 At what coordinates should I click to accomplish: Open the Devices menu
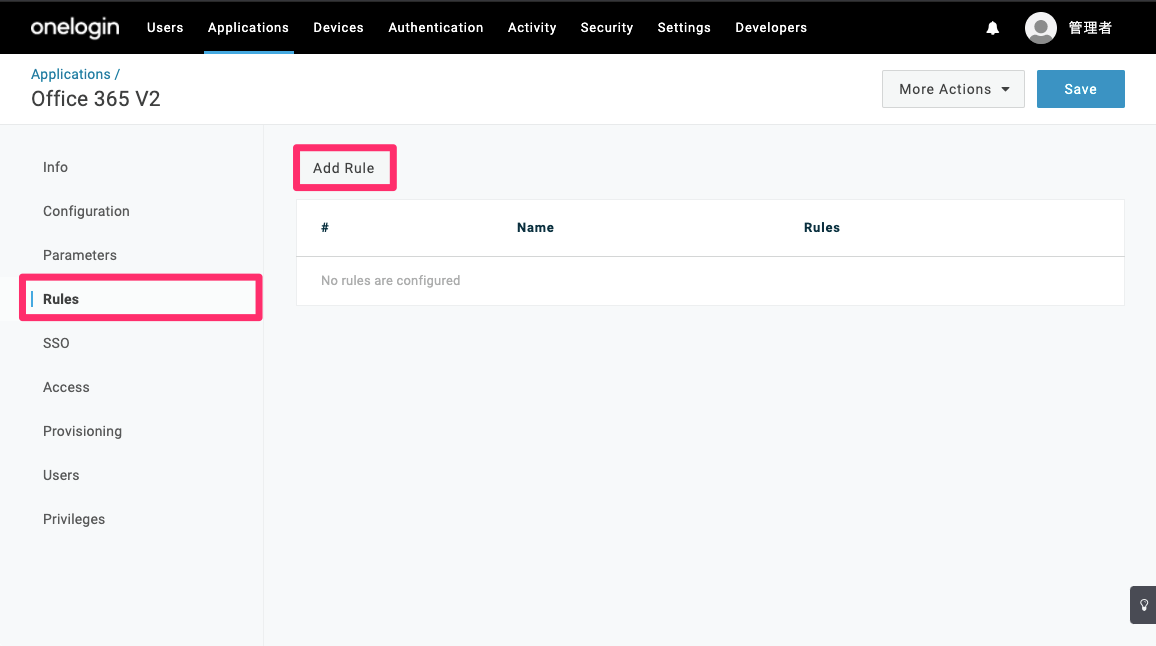click(x=338, y=27)
